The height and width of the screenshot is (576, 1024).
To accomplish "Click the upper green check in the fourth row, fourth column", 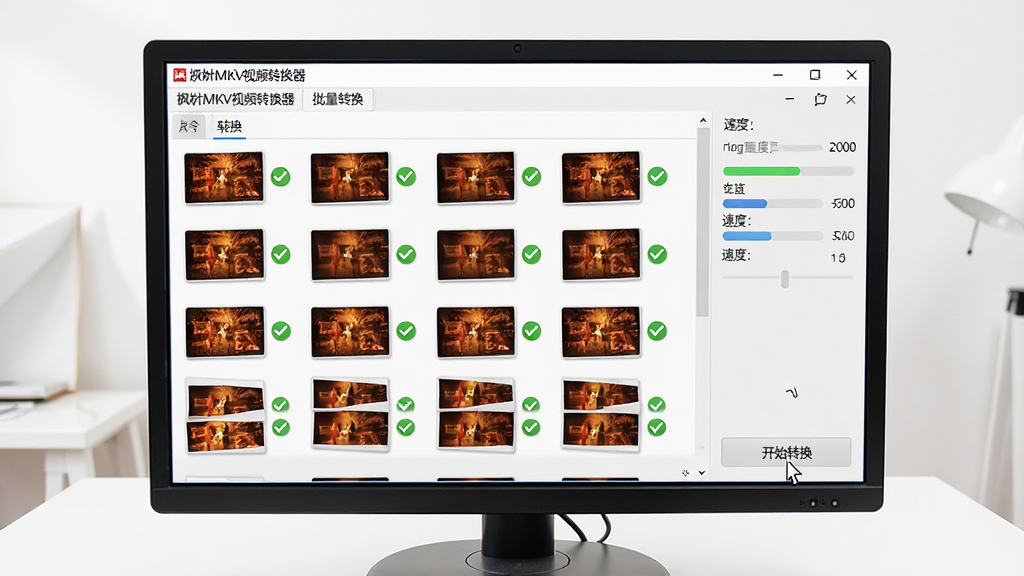I will [x=656, y=405].
